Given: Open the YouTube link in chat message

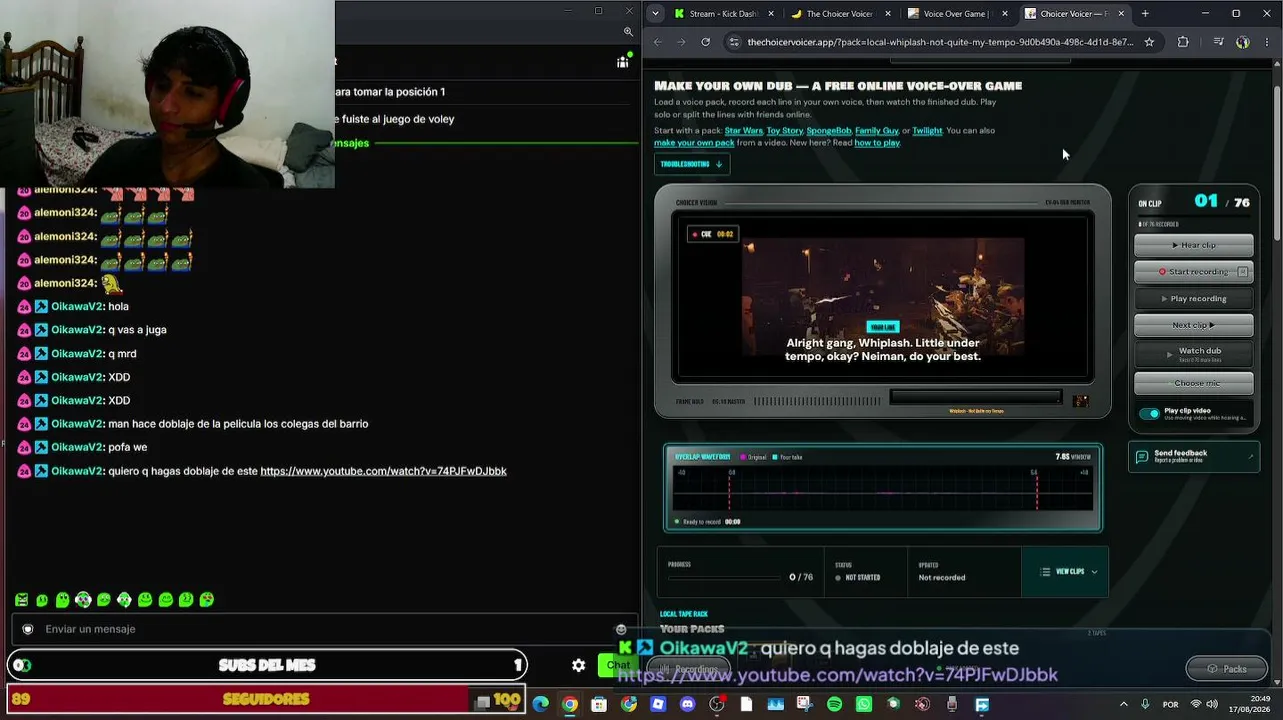Looking at the screenshot, I should [x=383, y=471].
